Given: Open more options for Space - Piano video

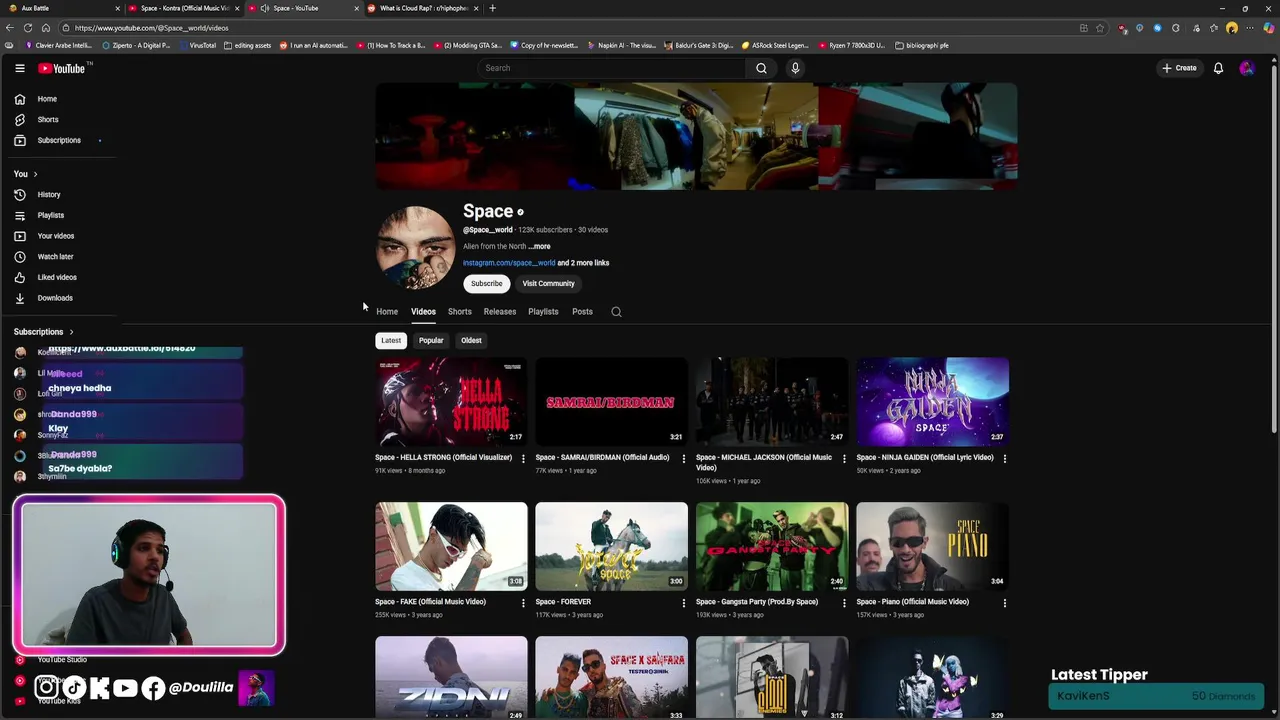Looking at the screenshot, I should click(x=1005, y=603).
